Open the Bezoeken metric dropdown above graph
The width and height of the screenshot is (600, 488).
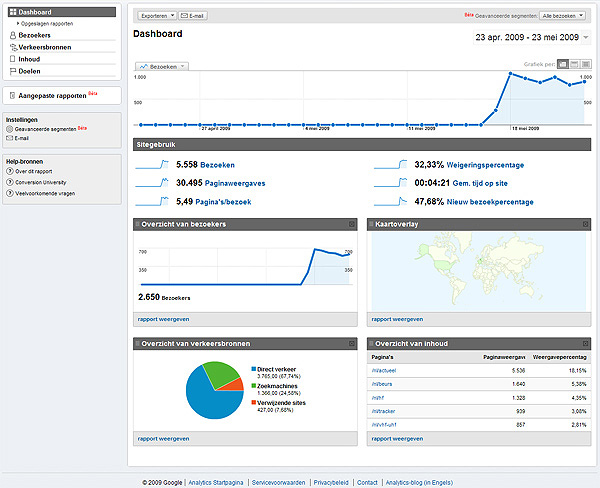click(x=162, y=67)
